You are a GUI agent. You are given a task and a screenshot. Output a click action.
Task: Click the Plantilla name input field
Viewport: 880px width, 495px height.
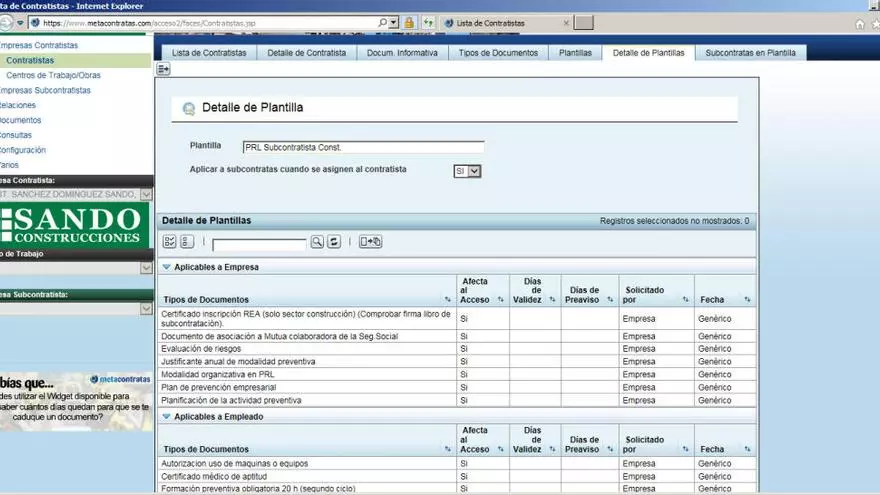click(363, 147)
